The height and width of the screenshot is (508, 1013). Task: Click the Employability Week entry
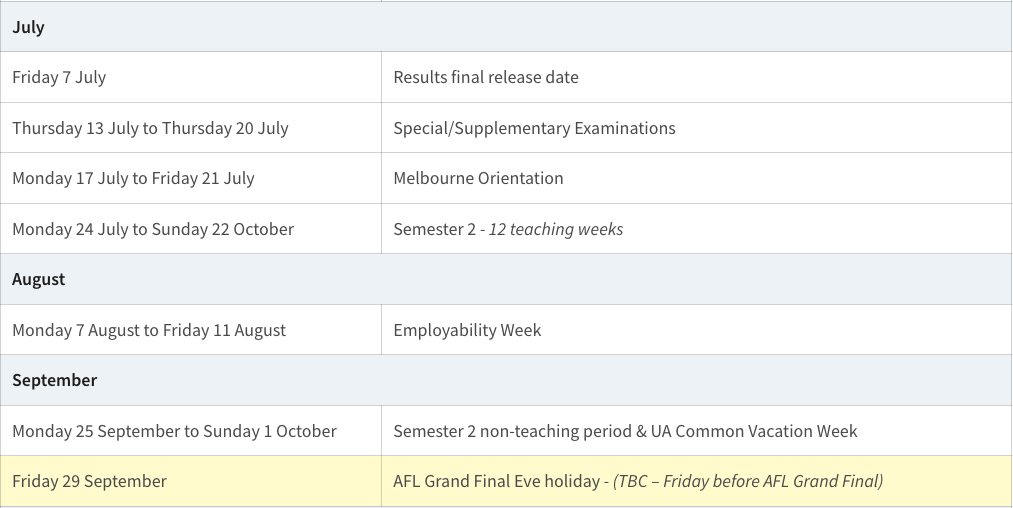[467, 330]
